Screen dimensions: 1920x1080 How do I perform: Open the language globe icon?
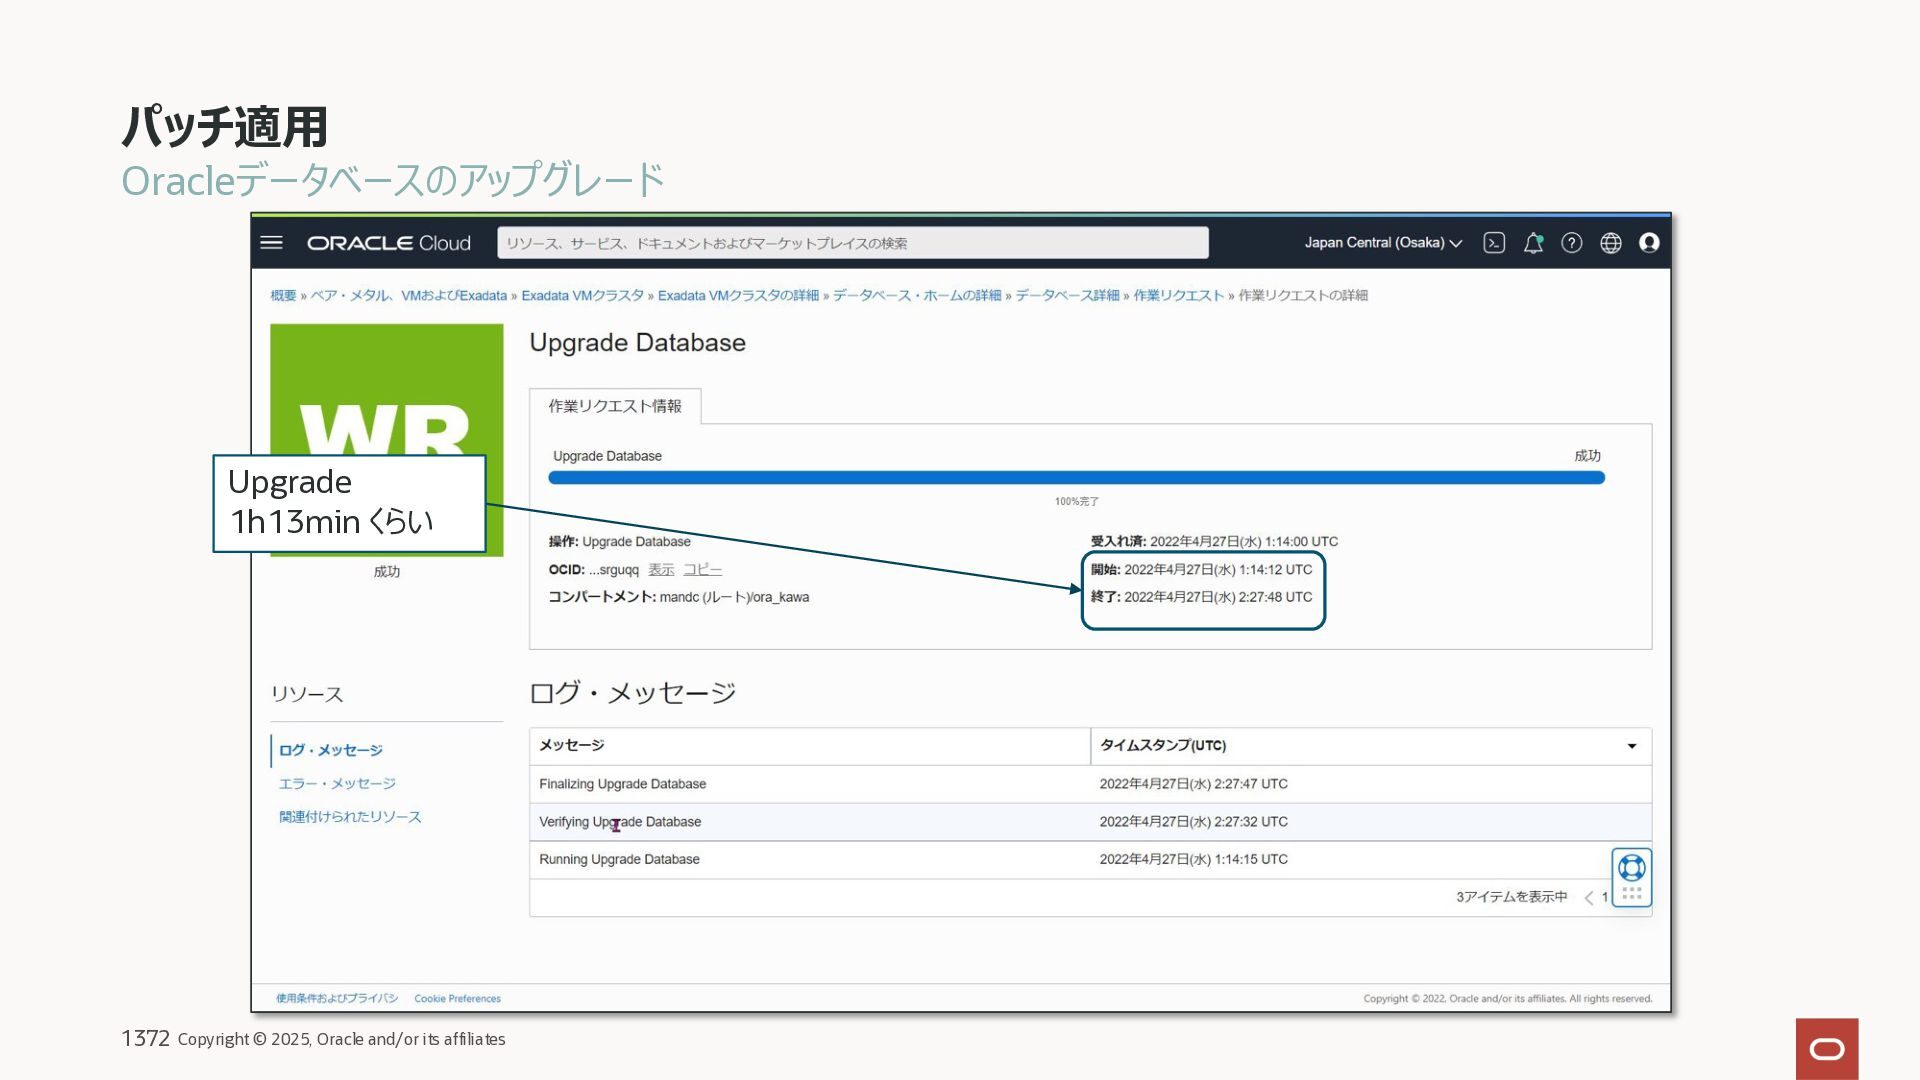1611,243
